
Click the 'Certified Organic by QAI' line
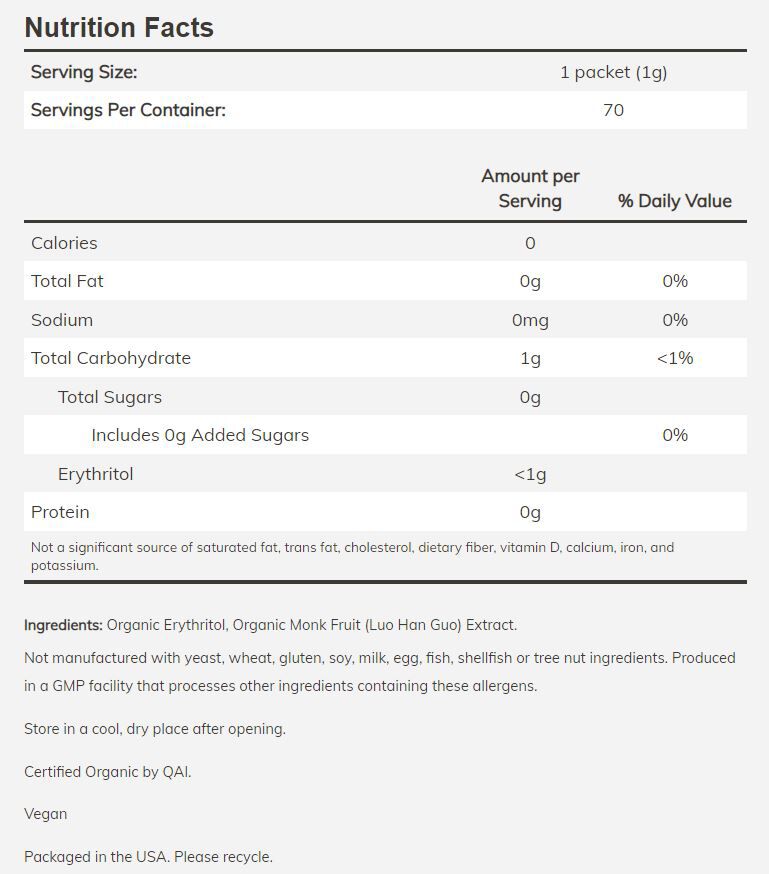pos(107,772)
